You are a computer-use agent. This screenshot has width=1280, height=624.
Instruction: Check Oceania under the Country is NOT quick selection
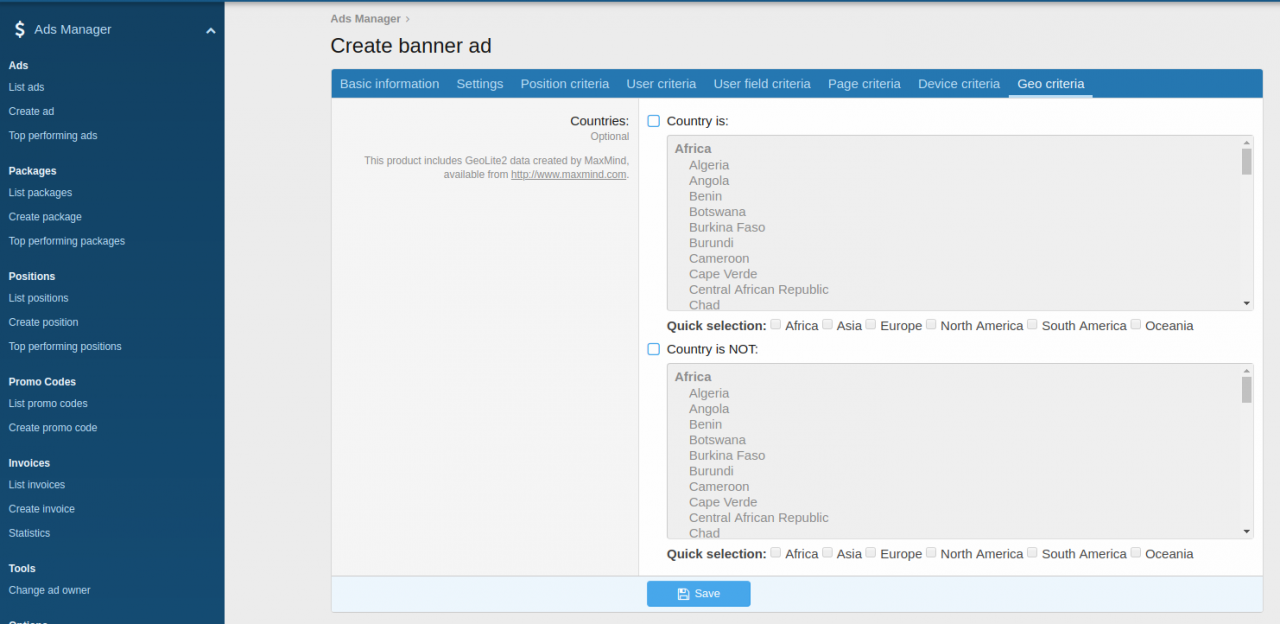tap(1135, 552)
